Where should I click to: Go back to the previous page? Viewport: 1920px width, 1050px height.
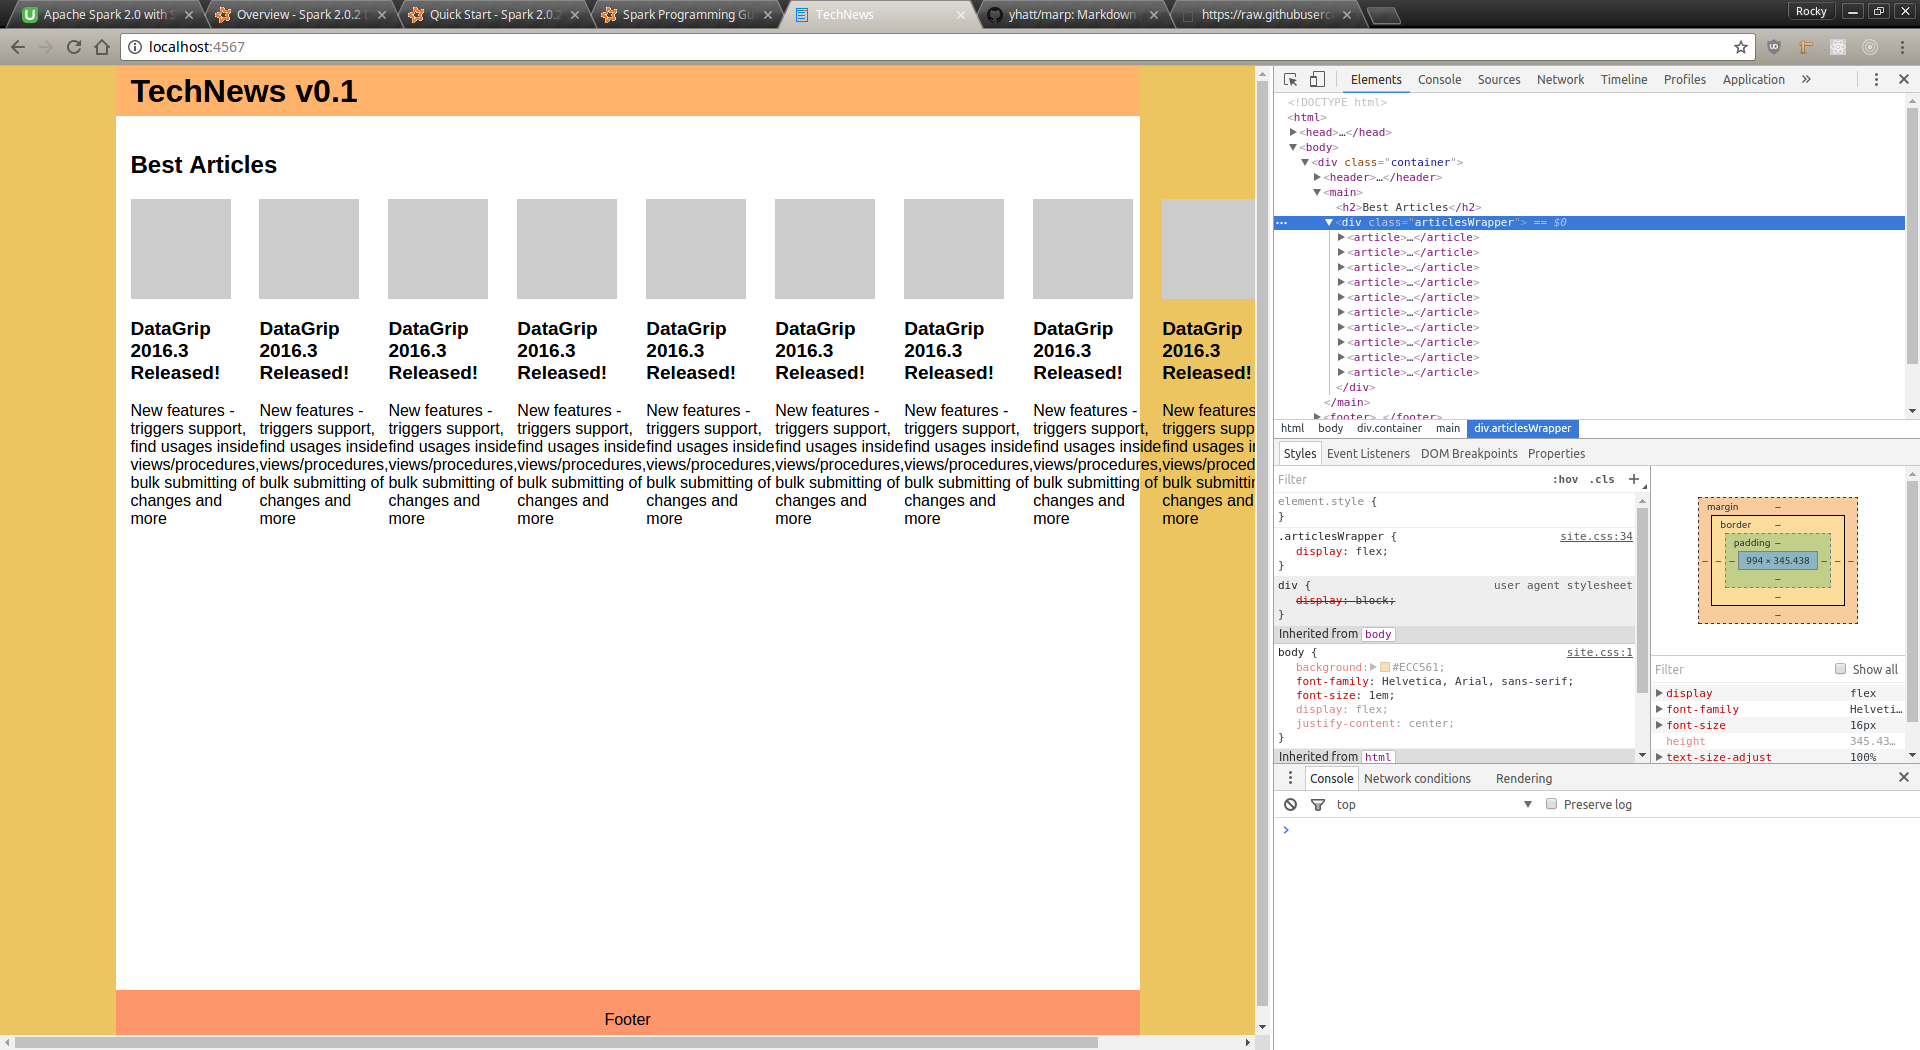[x=18, y=47]
